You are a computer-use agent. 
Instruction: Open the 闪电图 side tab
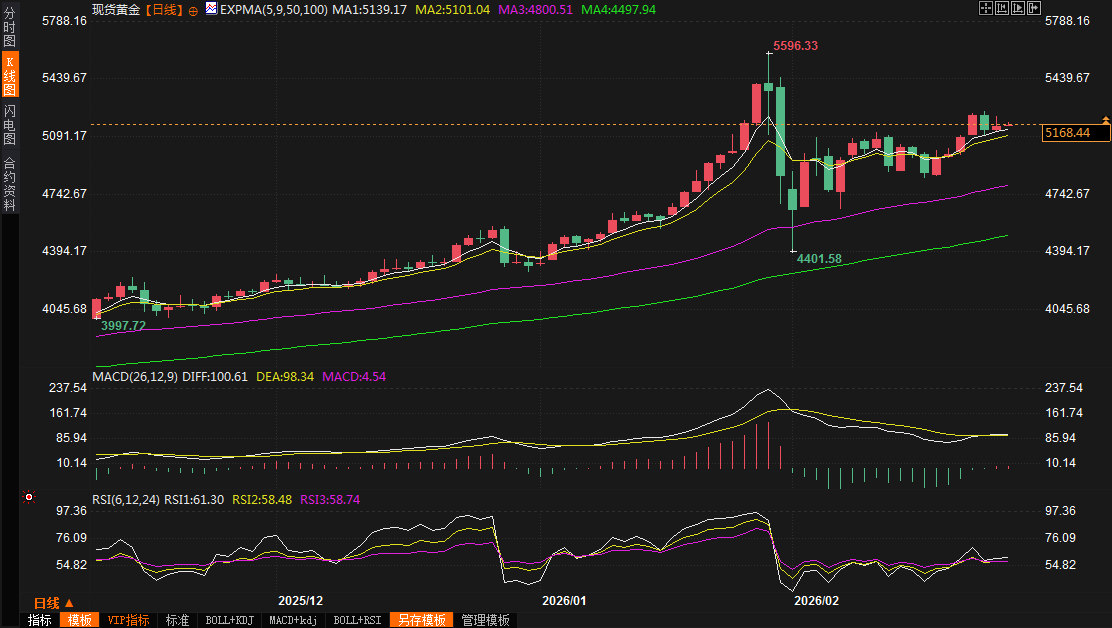pos(9,123)
